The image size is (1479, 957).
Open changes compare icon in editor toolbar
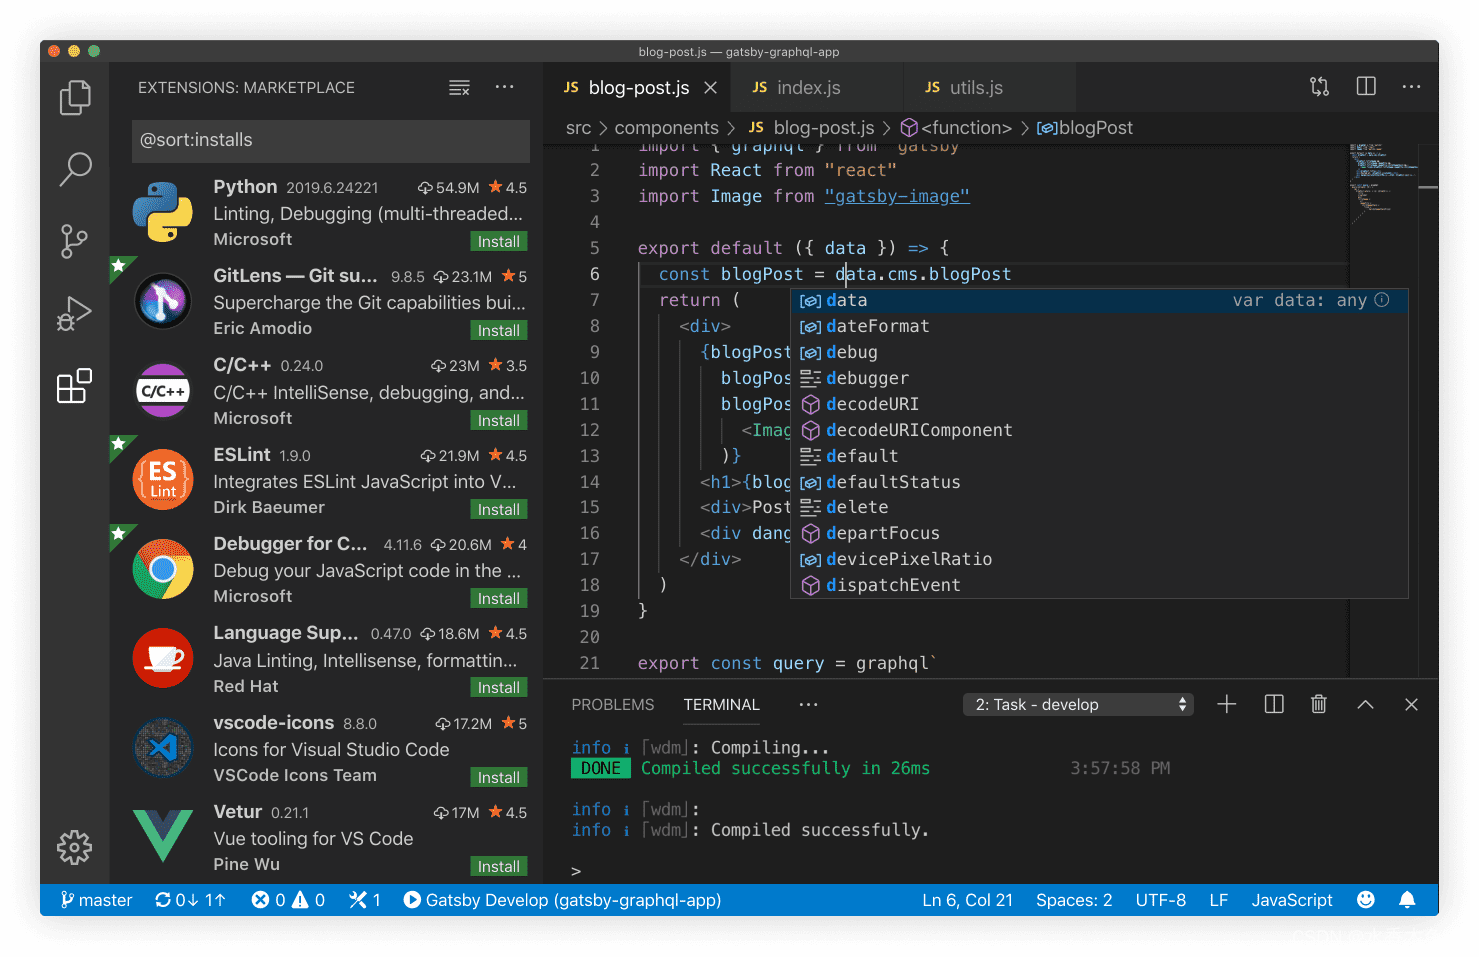(1320, 87)
